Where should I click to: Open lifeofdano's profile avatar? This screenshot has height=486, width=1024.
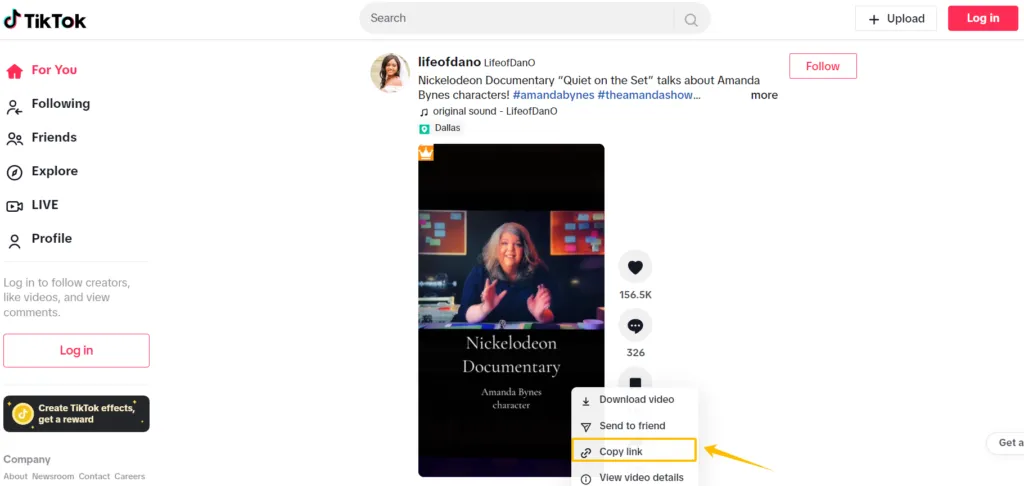[x=391, y=73]
